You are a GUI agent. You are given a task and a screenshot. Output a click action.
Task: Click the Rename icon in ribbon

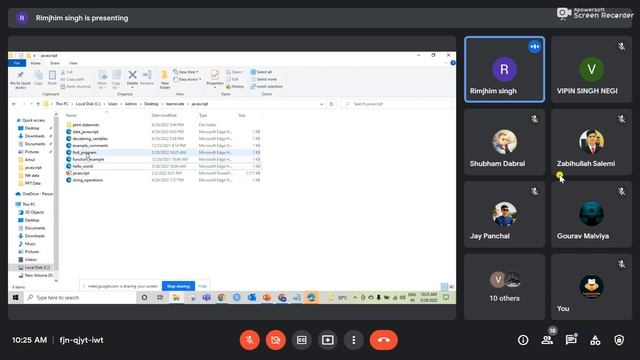pos(147,78)
